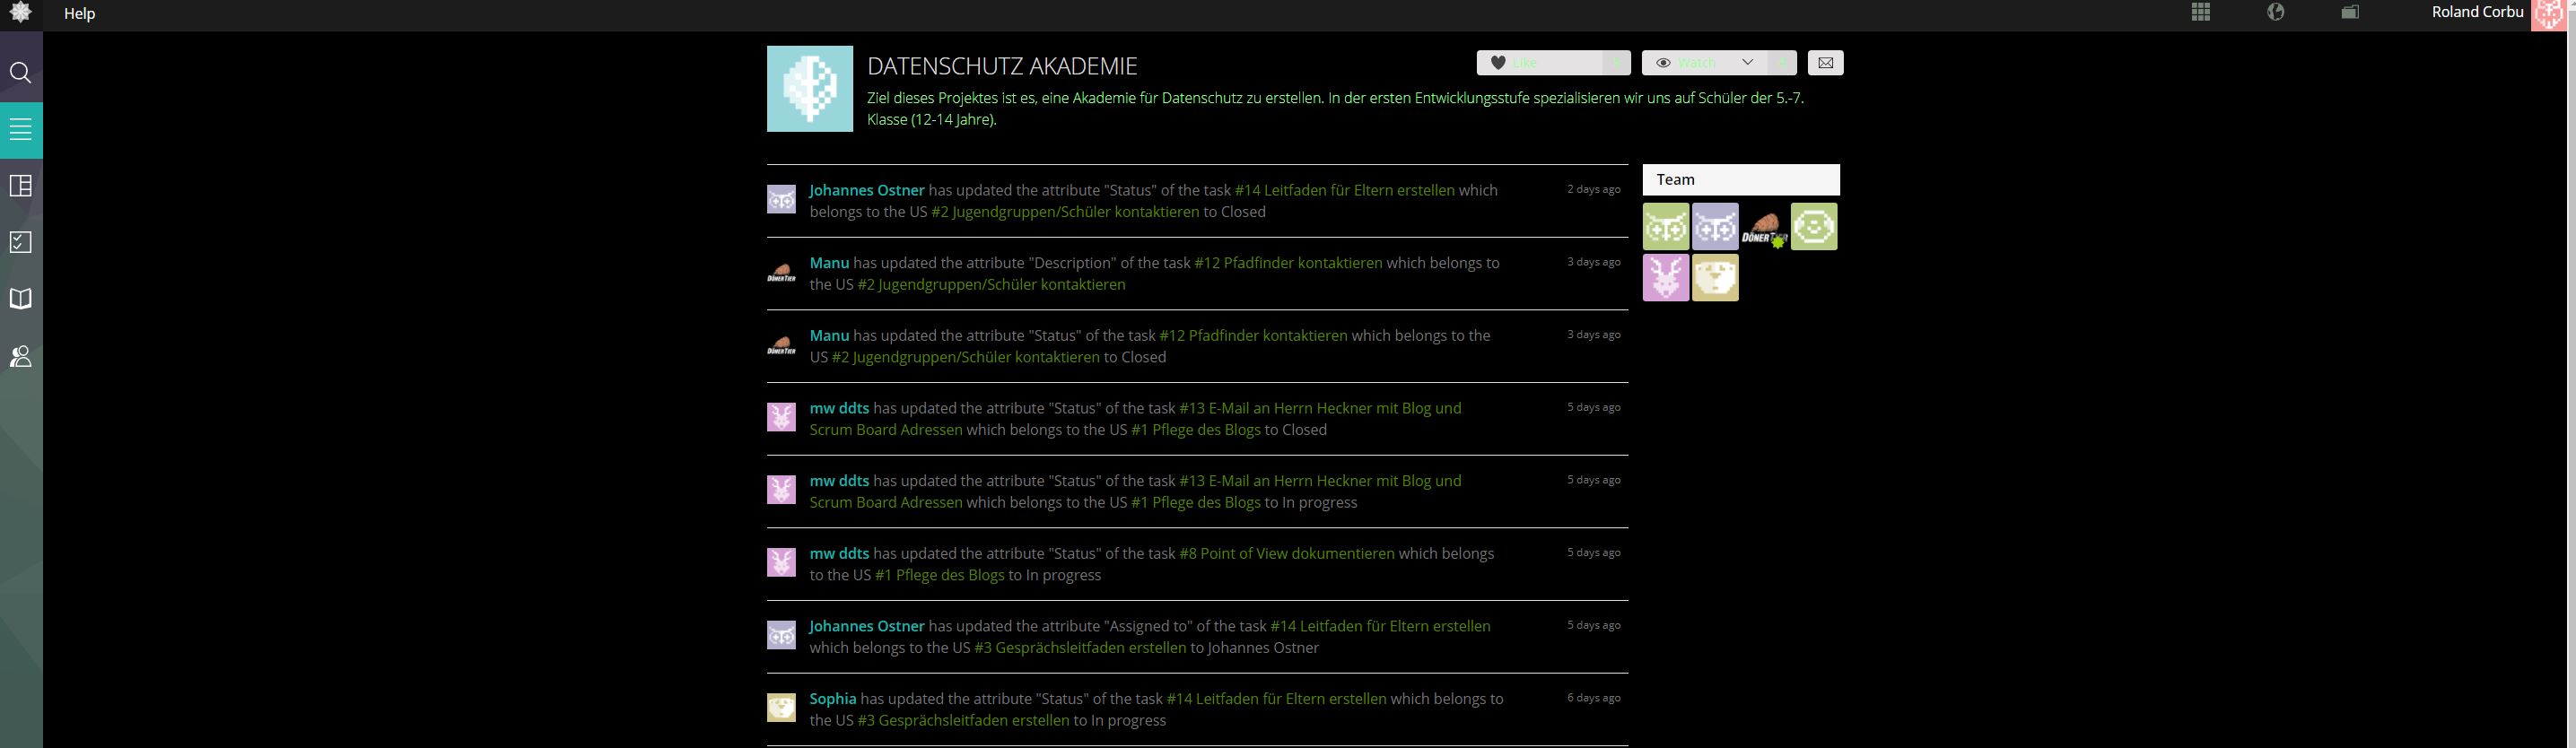Open the projects grid icon in header

[x=2200, y=12]
